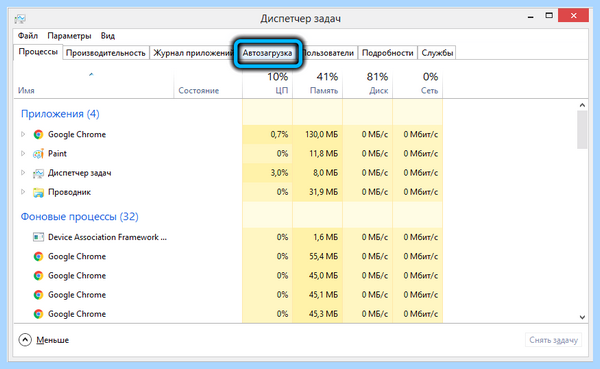Viewport: 600px width, 369px height.
Task: Click the scrollbar down arrow
Action: pos(582,317)
